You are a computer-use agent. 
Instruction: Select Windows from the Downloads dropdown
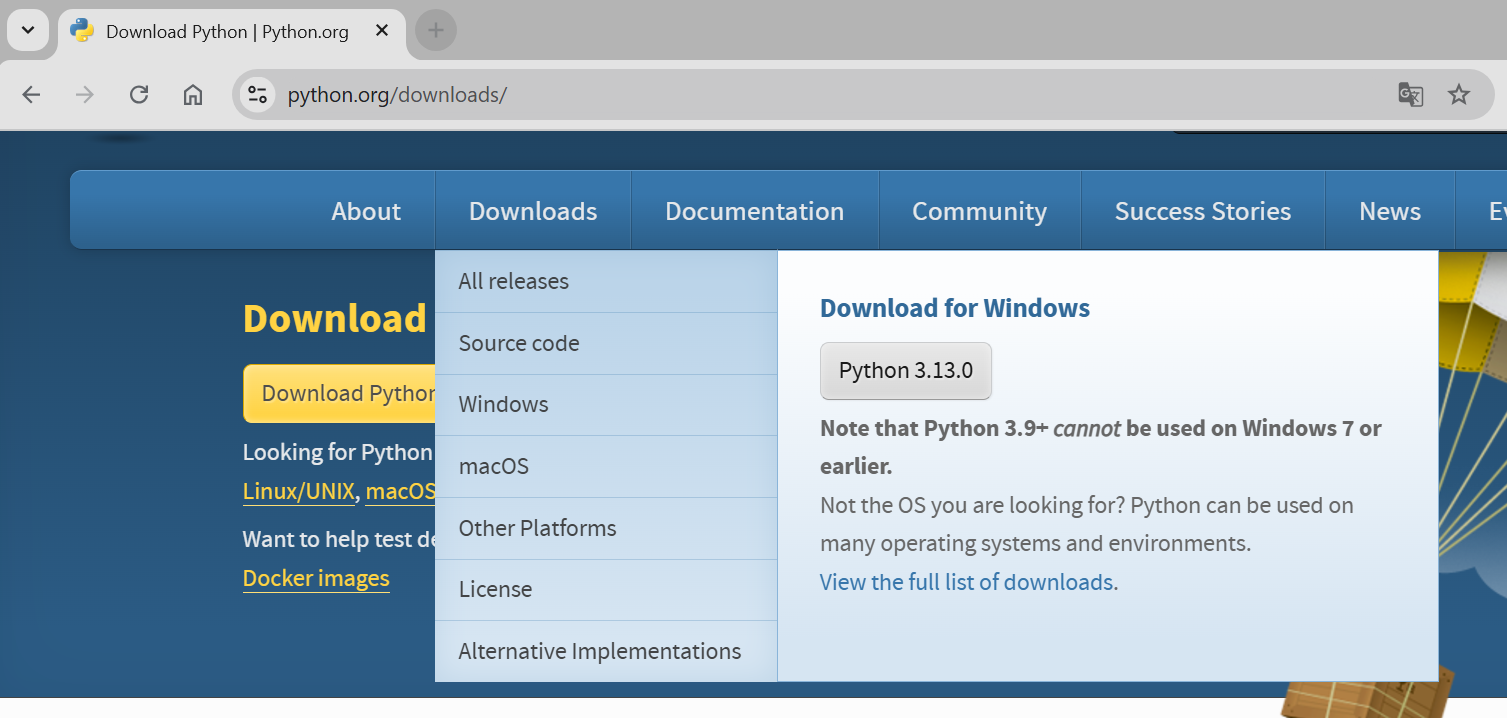click(x=503, y=404)
